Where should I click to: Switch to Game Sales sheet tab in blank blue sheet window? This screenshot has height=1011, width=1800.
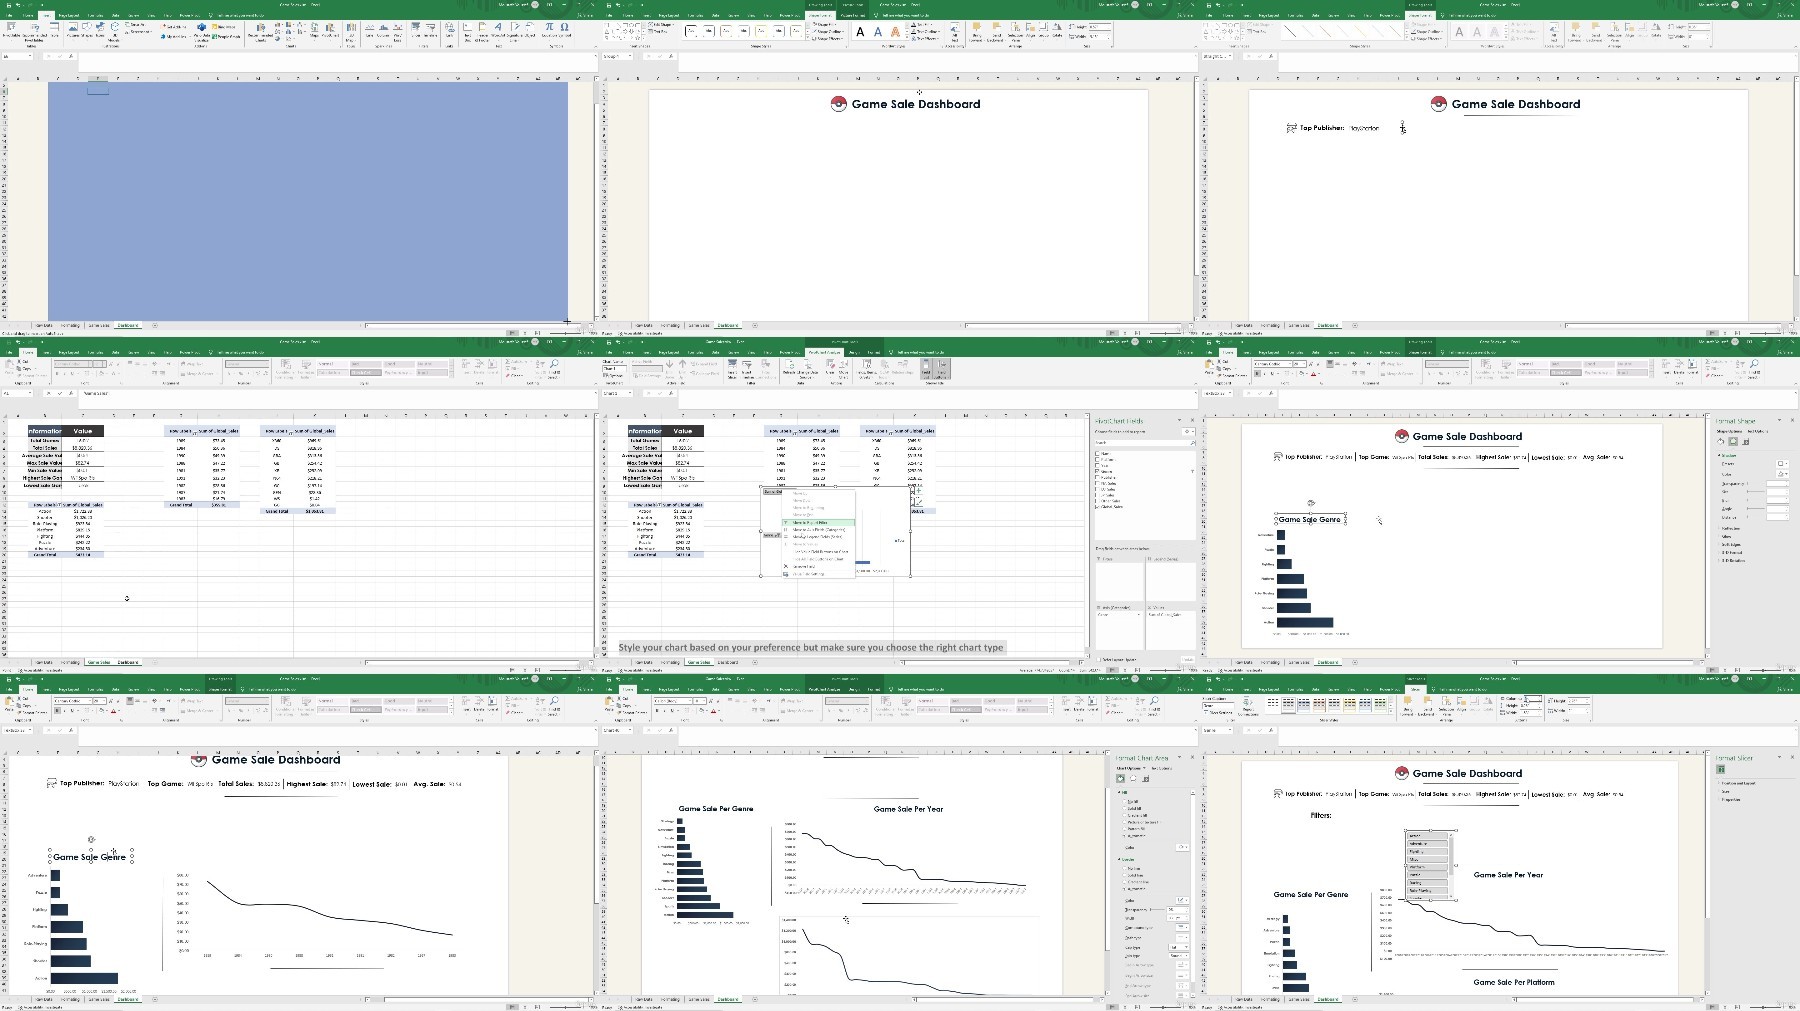[98, 325]
